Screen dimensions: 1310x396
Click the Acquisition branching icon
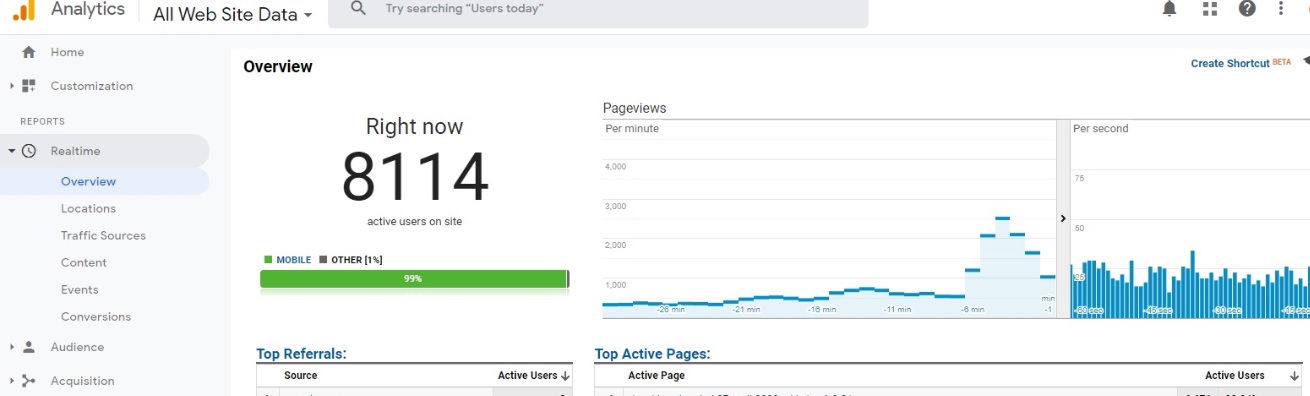click(29, 381)
